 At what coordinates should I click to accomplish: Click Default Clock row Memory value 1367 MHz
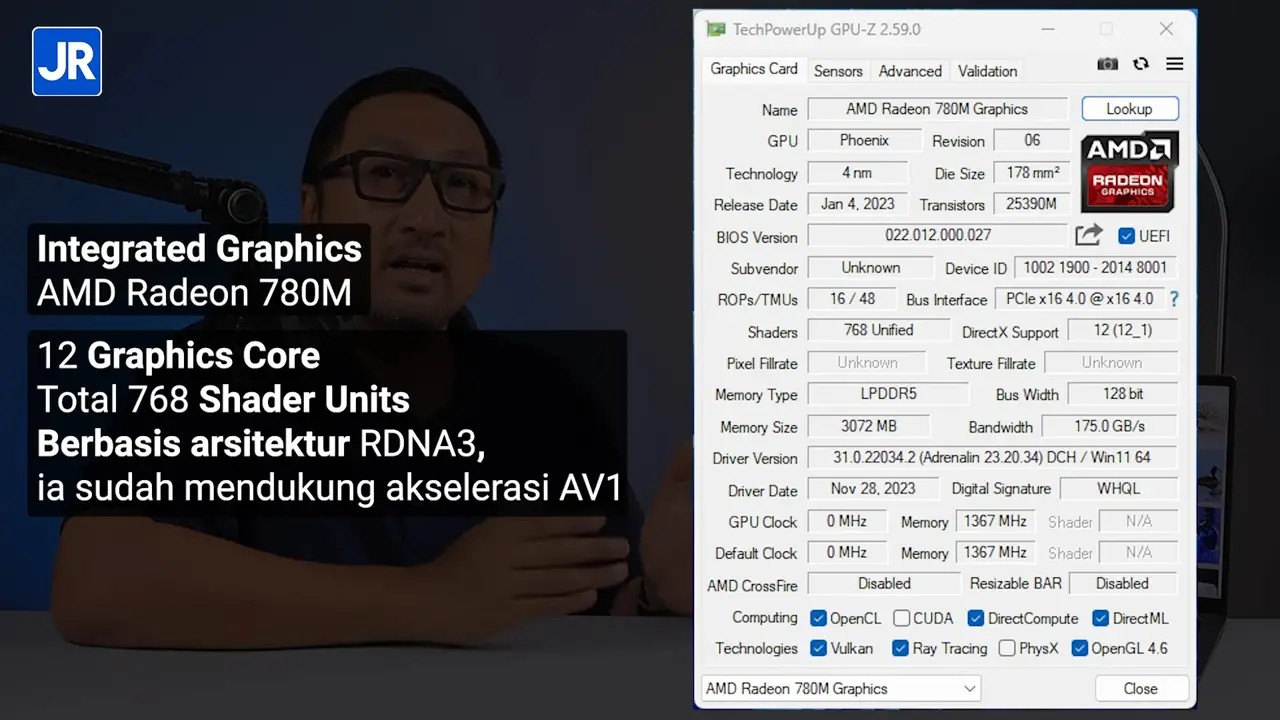(994, 552)
